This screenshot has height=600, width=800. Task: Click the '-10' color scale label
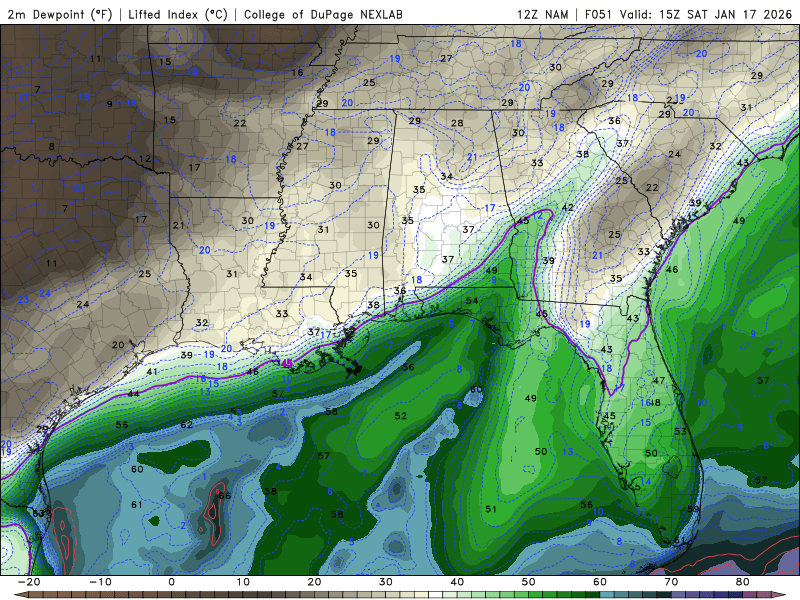(100, 582)
